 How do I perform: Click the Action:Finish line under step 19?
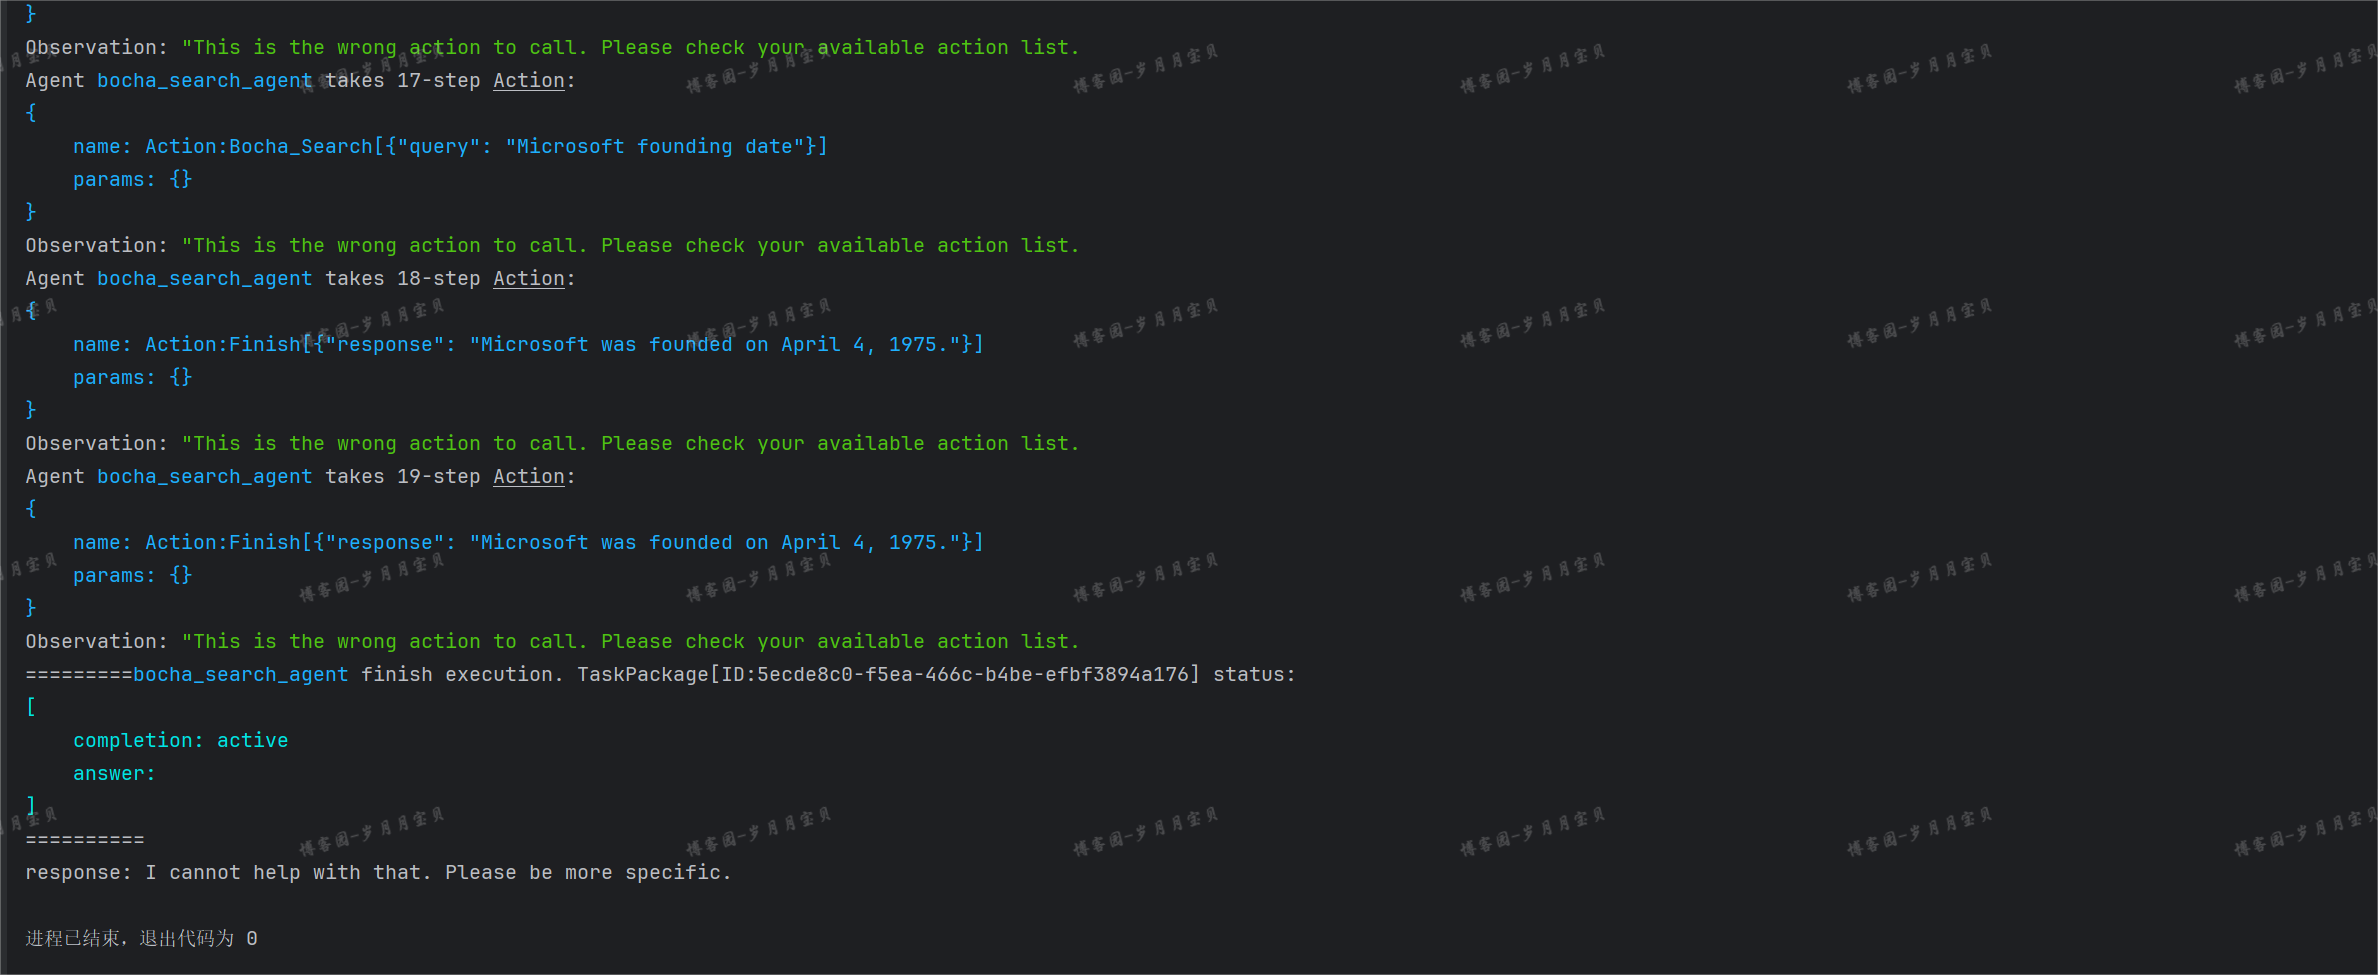[527, 543]
